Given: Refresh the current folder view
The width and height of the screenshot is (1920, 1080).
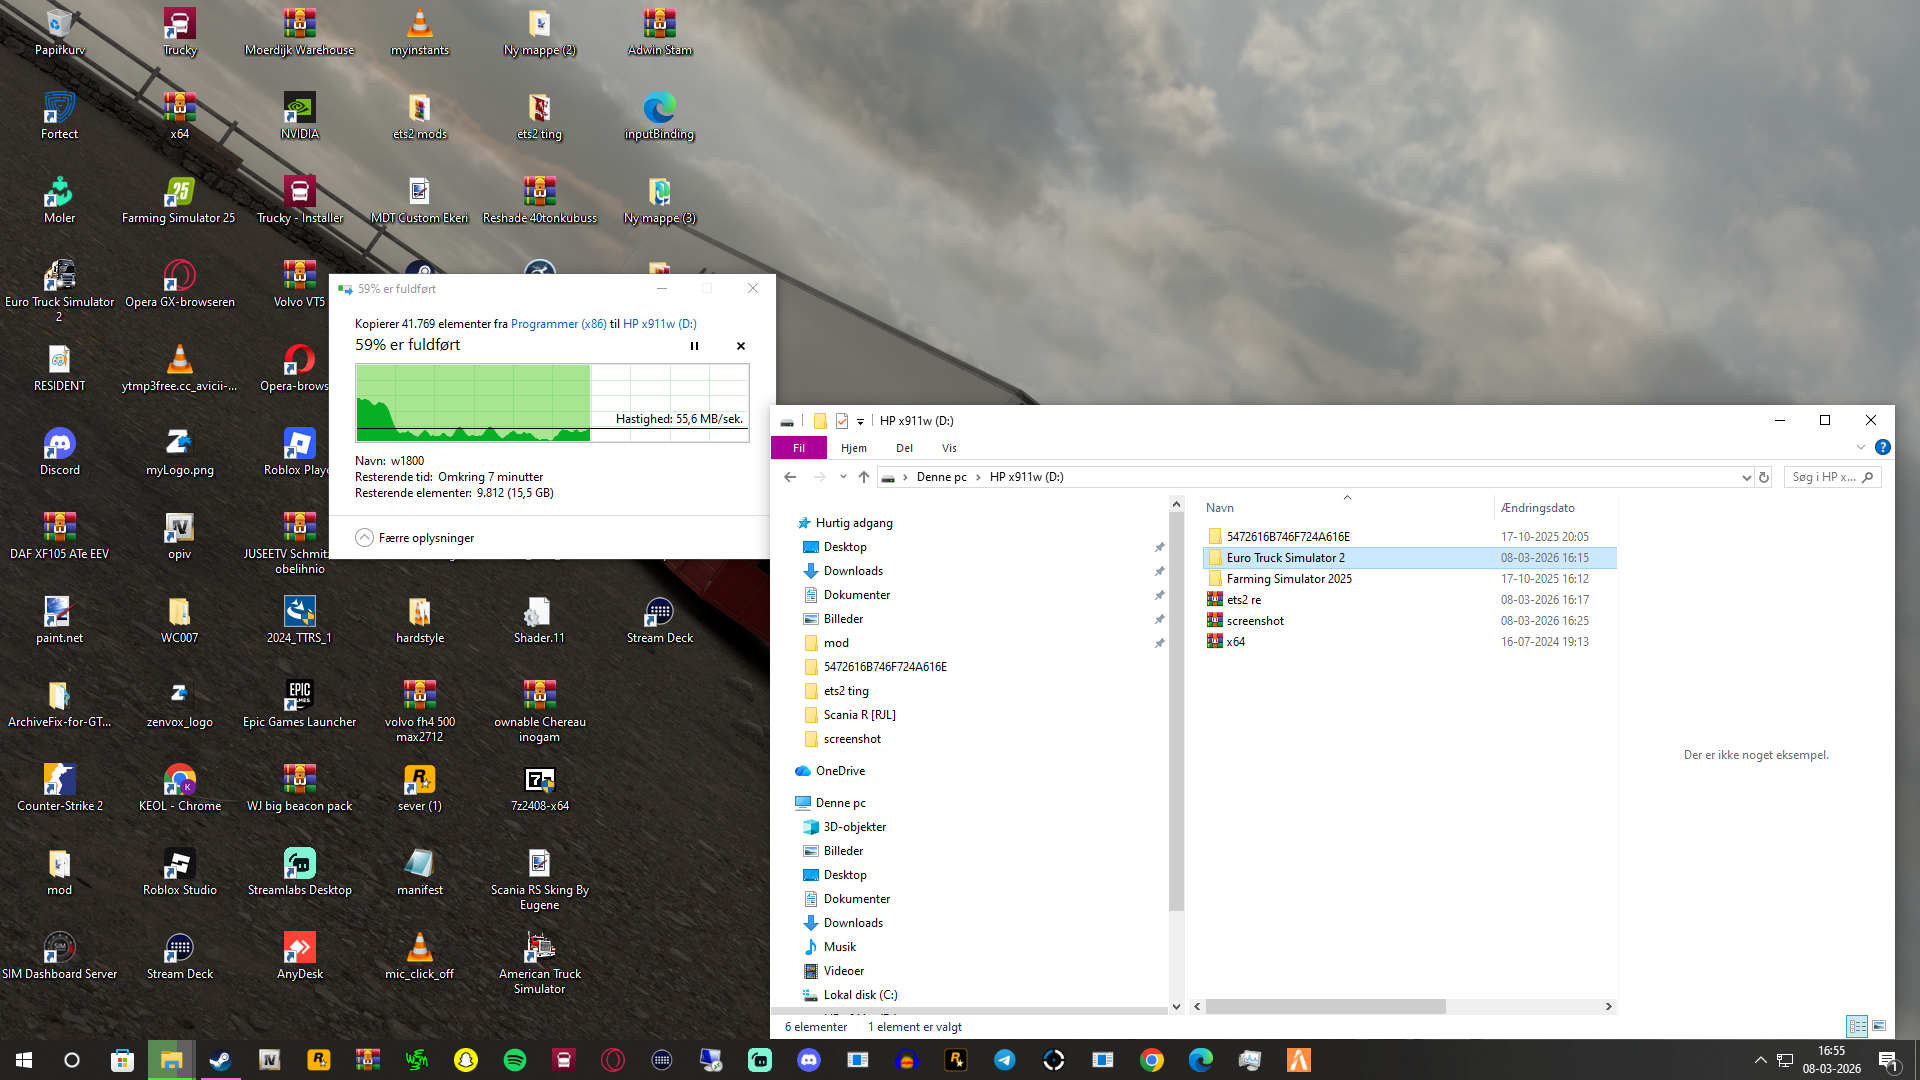Looking at the screenshot, I should click(x=1764, y=477).
